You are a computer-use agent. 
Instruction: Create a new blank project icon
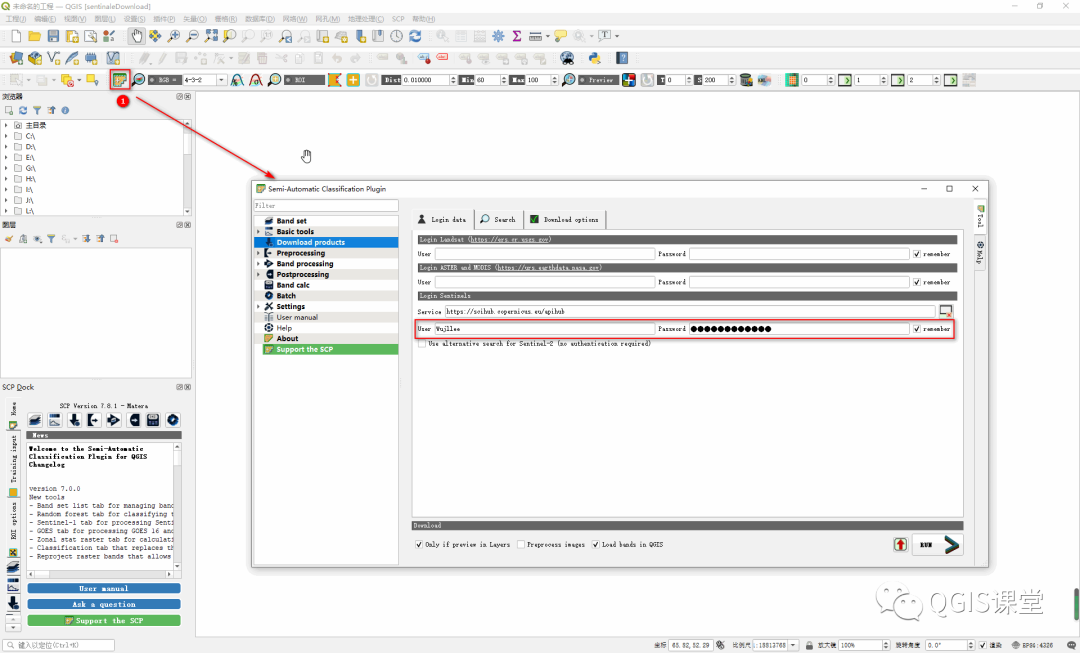click(16, 36)
